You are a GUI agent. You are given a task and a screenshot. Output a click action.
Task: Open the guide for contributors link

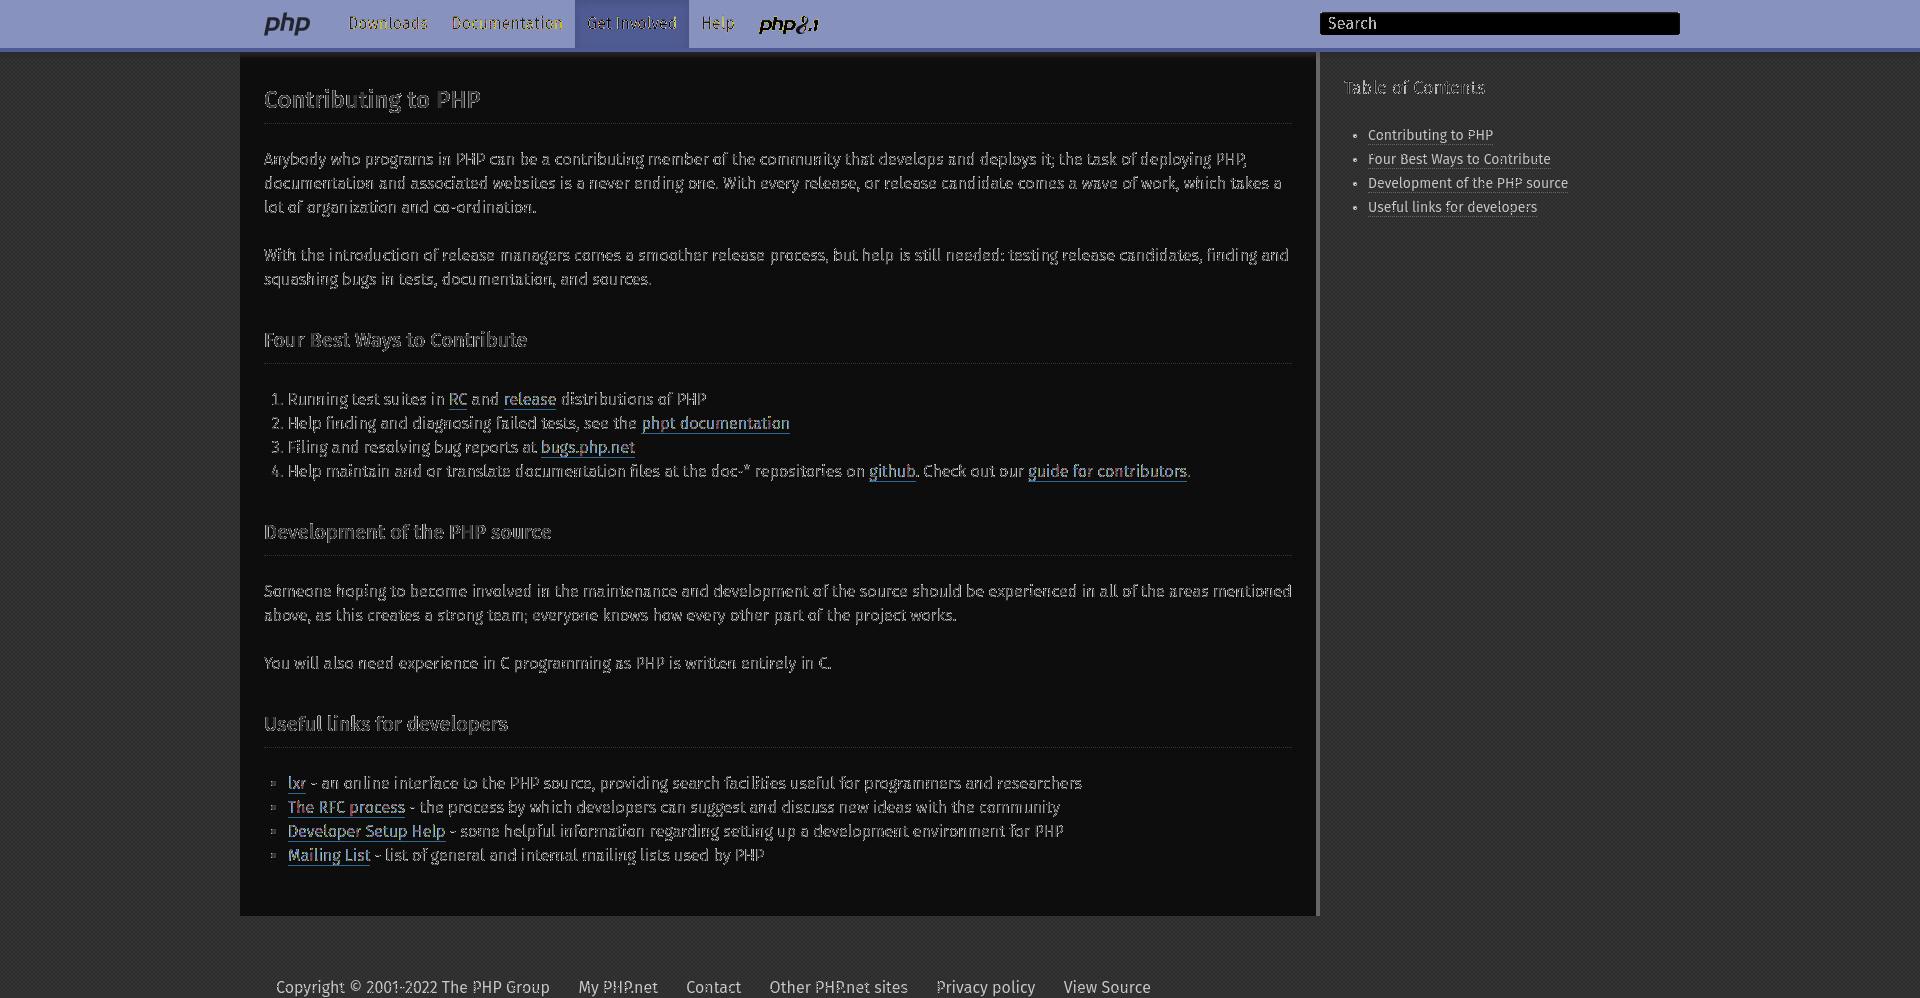pos(1107,471)
